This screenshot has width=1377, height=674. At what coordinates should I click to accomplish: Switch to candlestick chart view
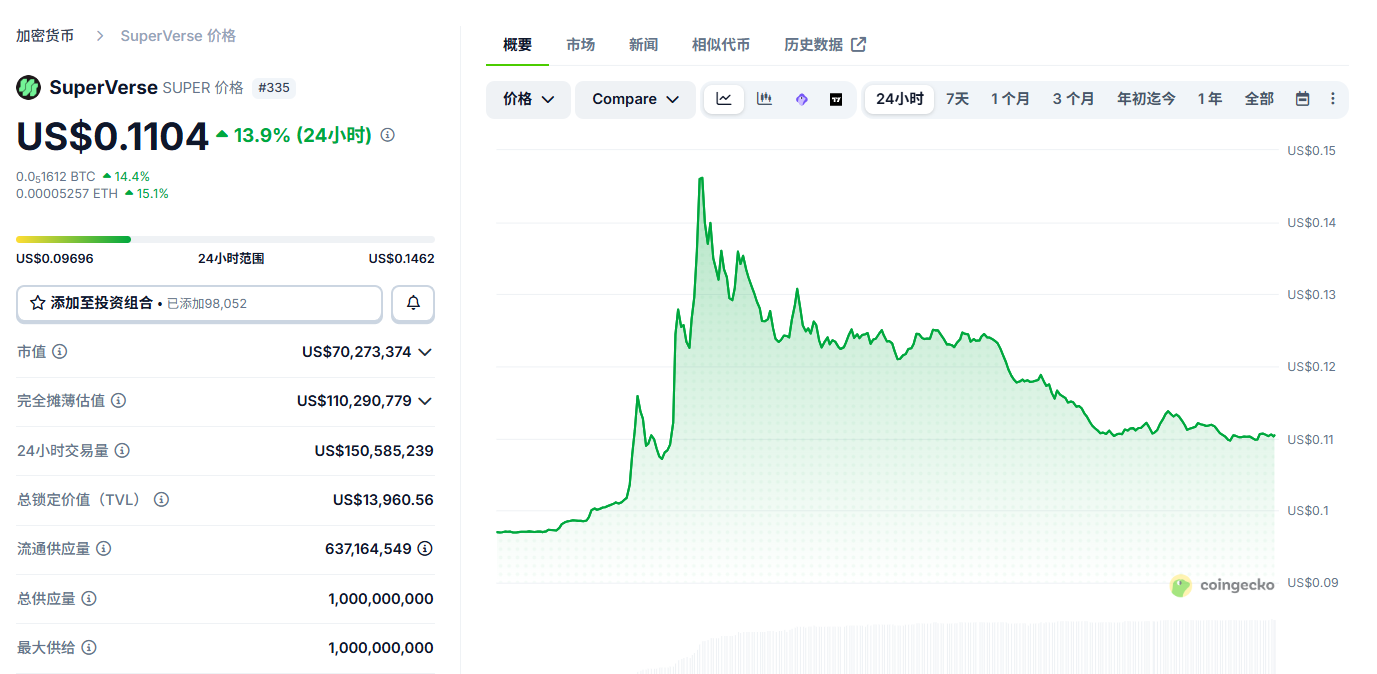pyautogui.click(x=764, y=99)
